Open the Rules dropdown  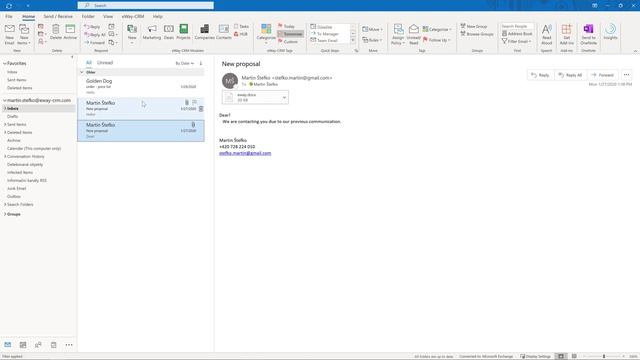tap(372, 40)
